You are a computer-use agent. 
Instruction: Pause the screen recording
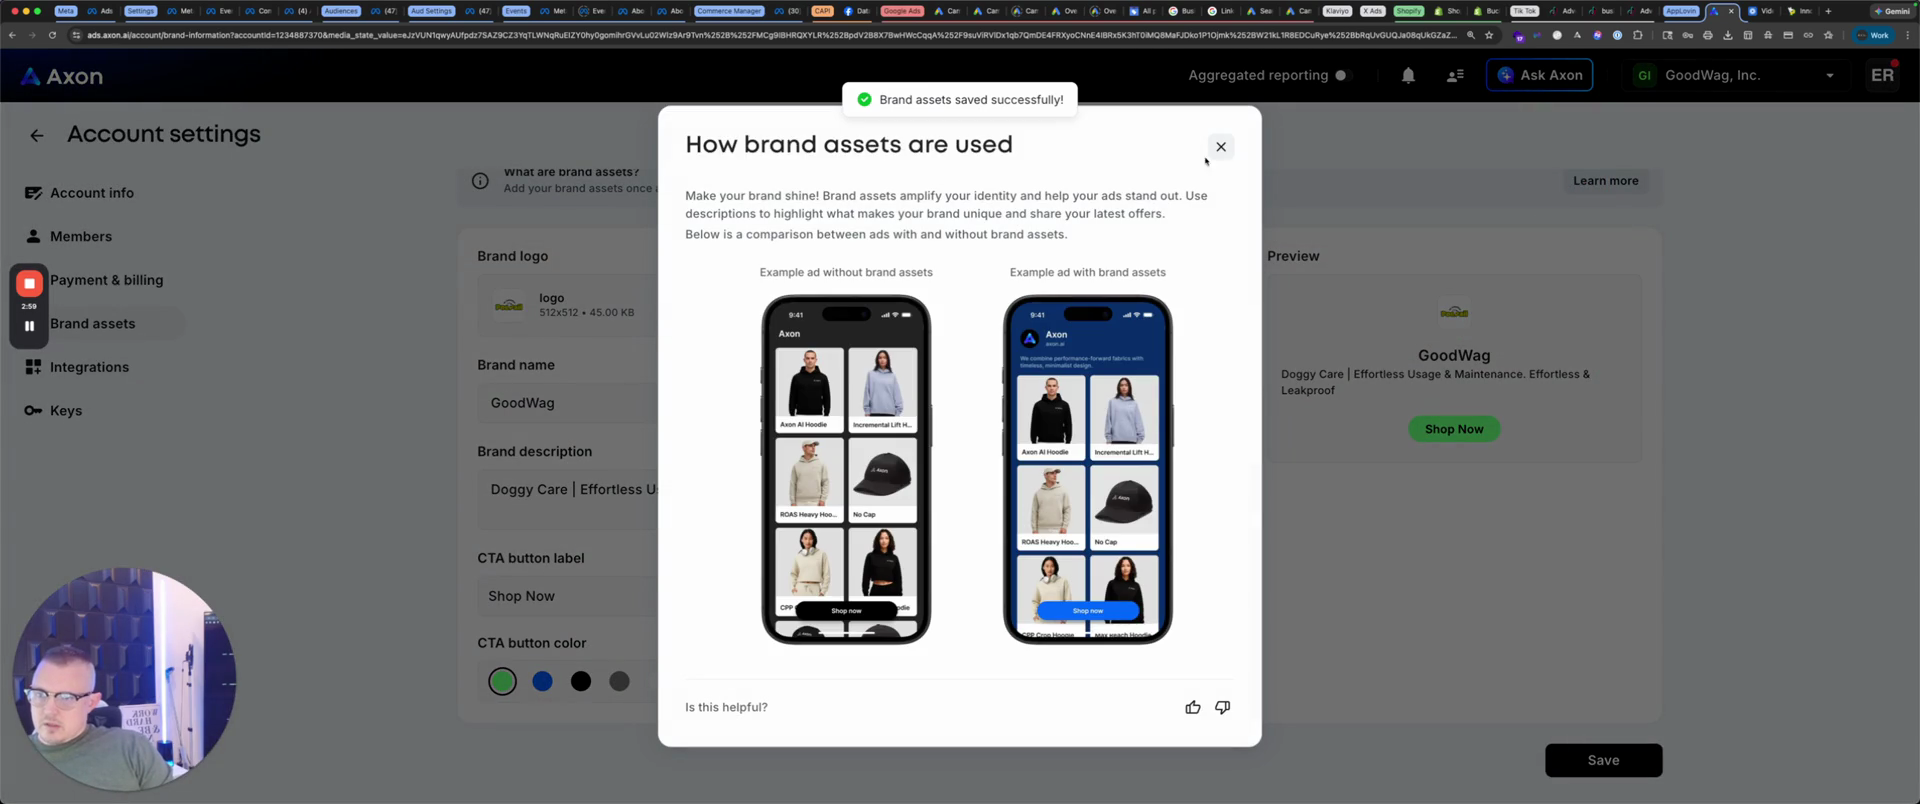point(29,326)
